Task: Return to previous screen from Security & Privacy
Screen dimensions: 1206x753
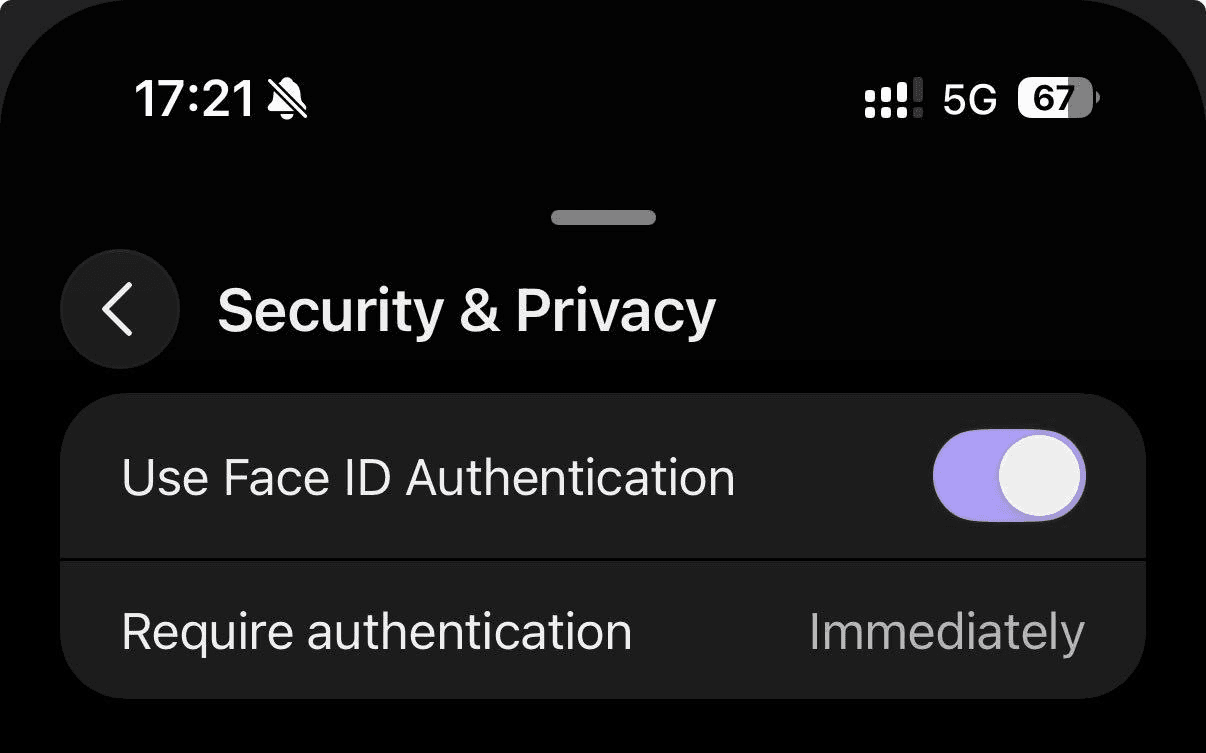Action: point(120,309)
